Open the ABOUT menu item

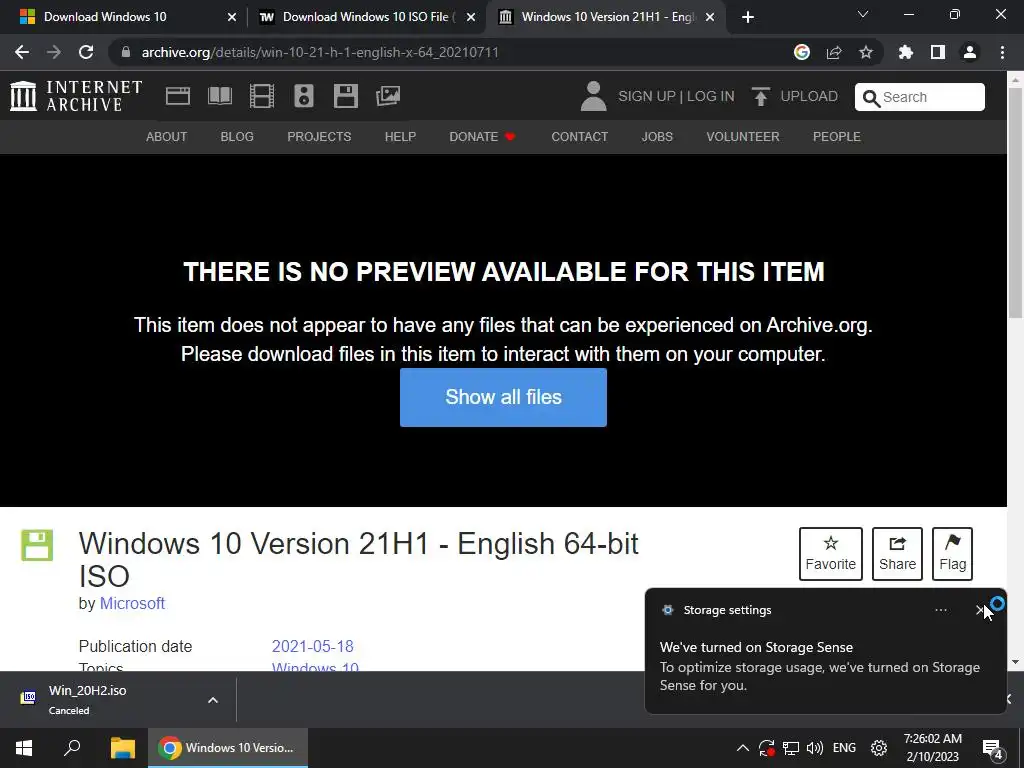coord(167,136)
